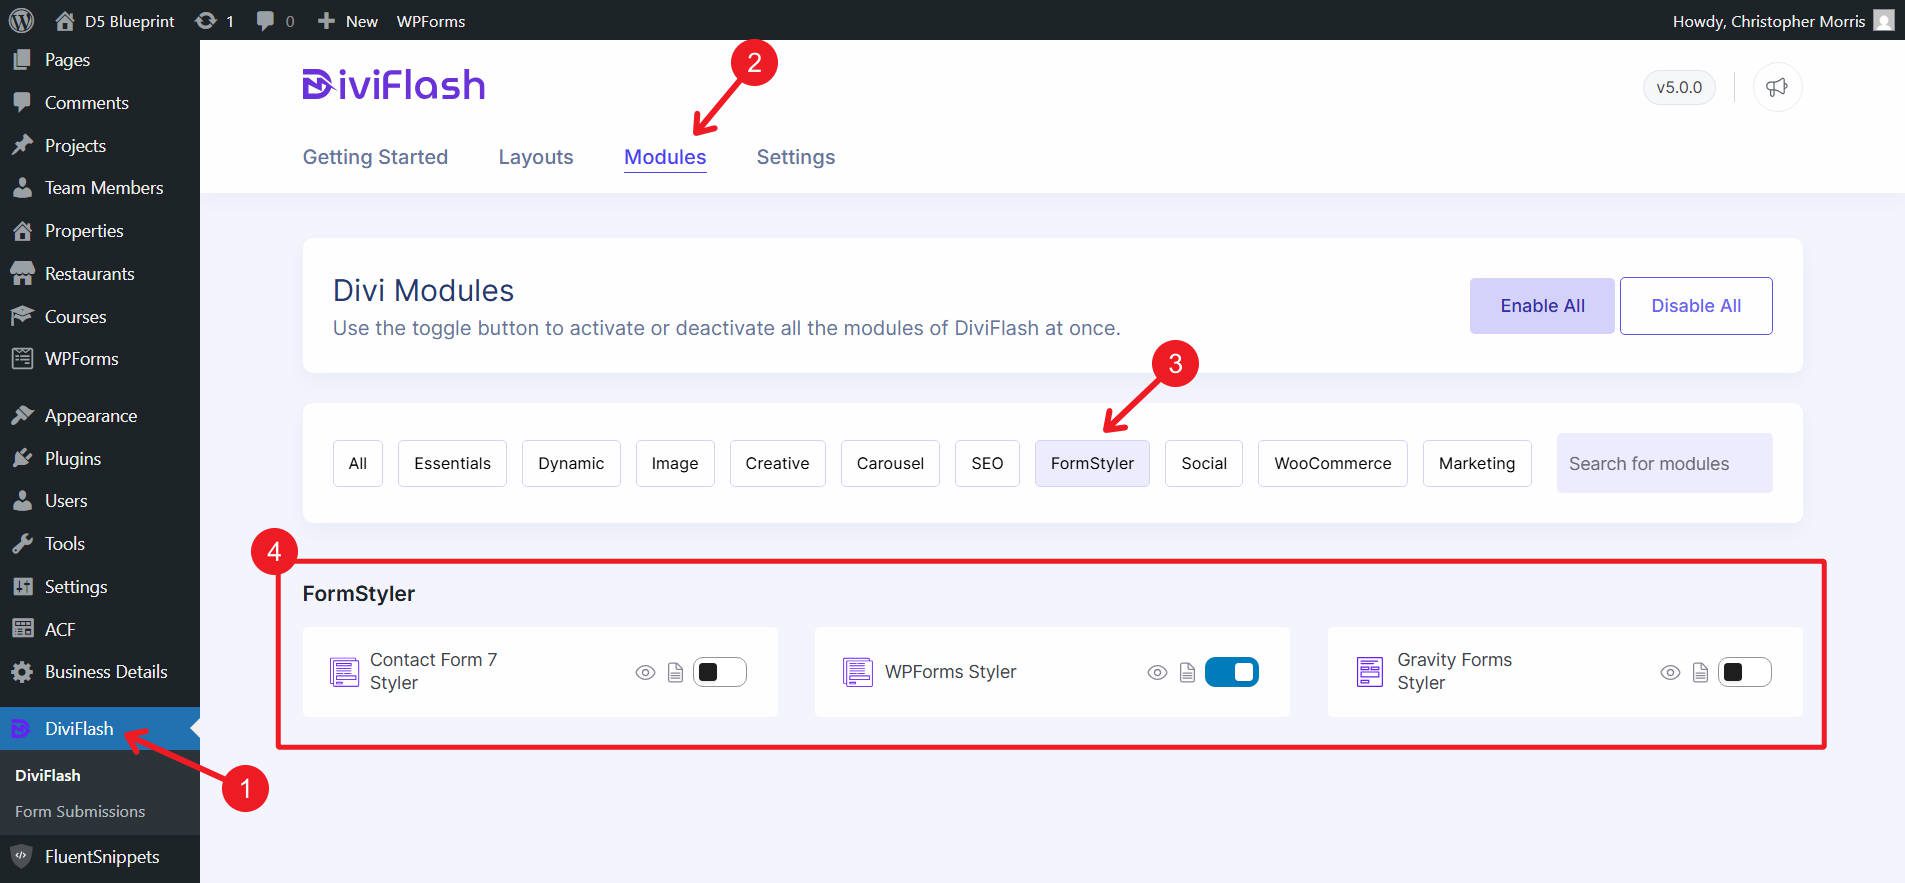This screenshot has width=1905, height=883.
Task: Select the FormStyler filter
Action: [1092, 464]
